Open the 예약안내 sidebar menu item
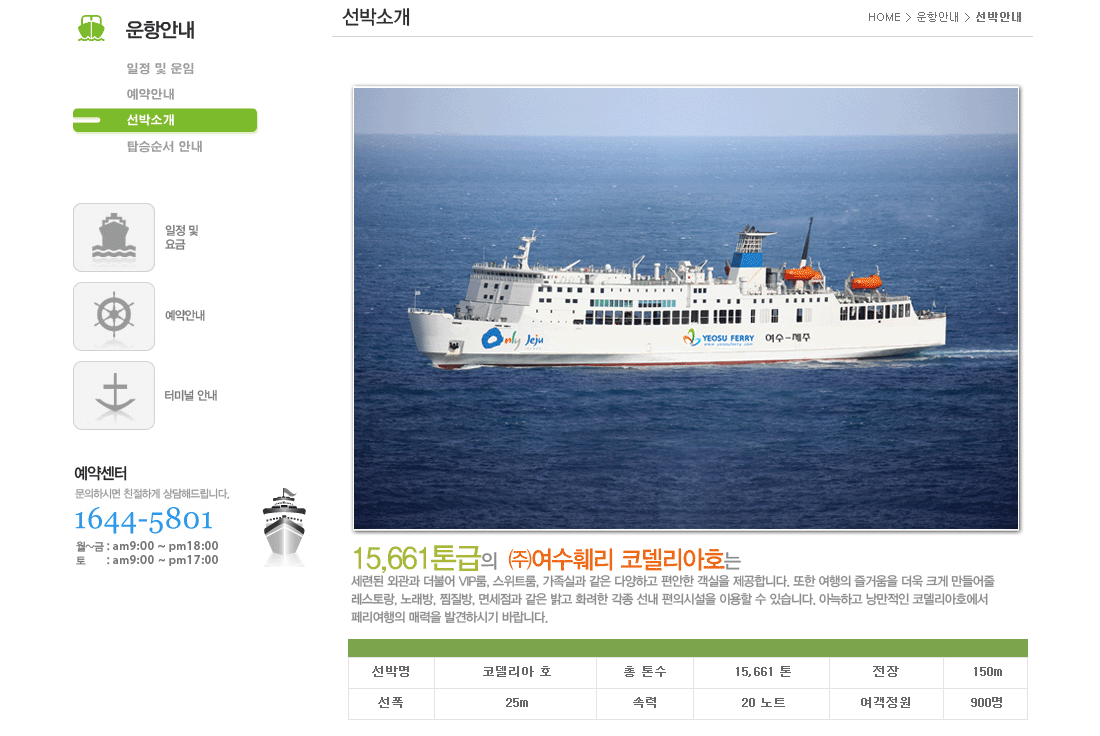1100x736 pixels. pos(150,94)
